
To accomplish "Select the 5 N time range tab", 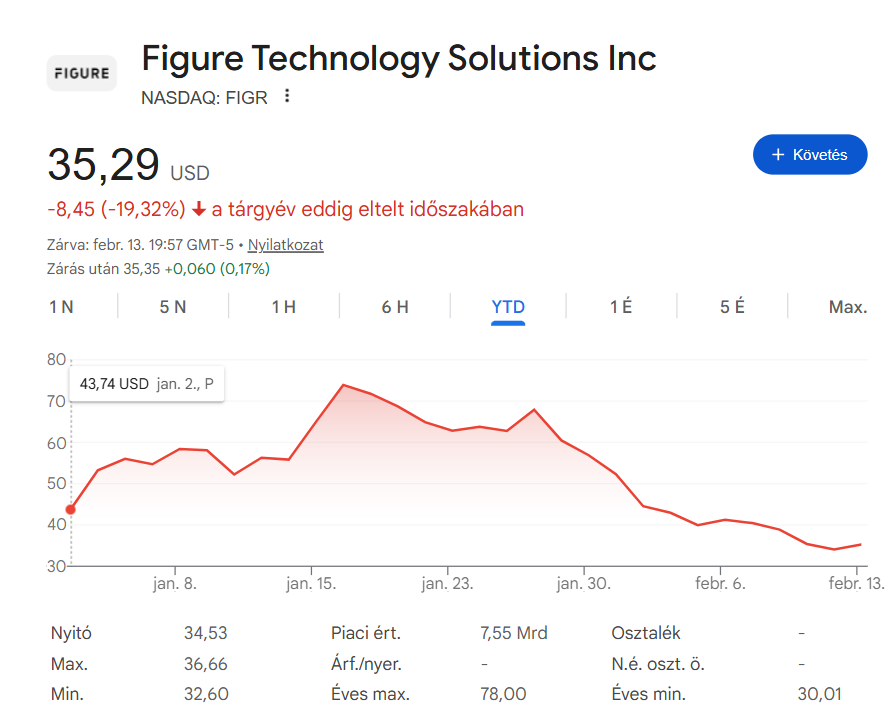I will [173, 307].
